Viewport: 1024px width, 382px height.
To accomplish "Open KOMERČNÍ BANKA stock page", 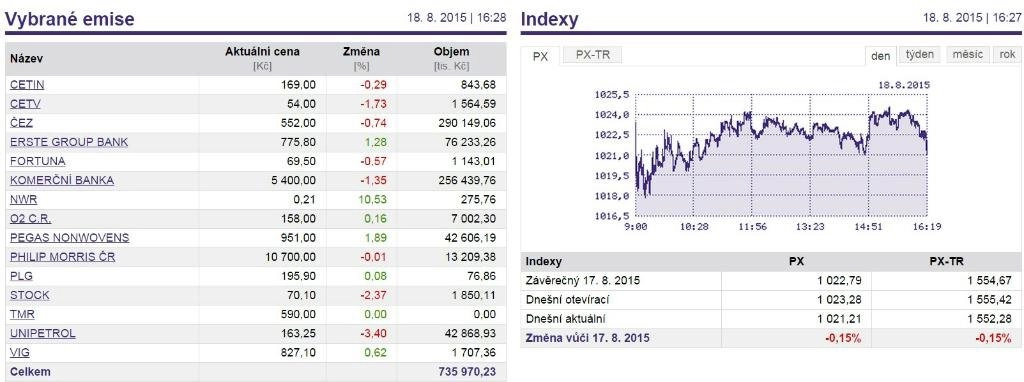I will pos(62,180).
